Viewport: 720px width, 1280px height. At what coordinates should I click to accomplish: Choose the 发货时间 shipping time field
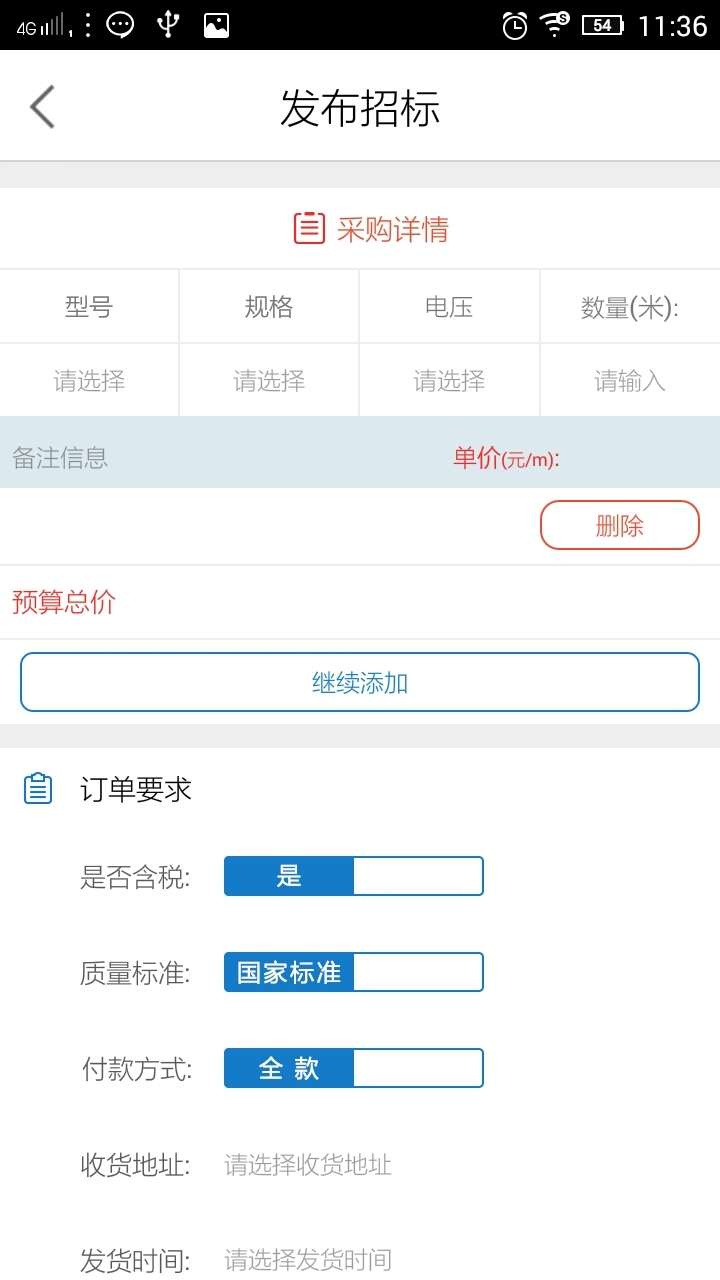click(308, 1260)
